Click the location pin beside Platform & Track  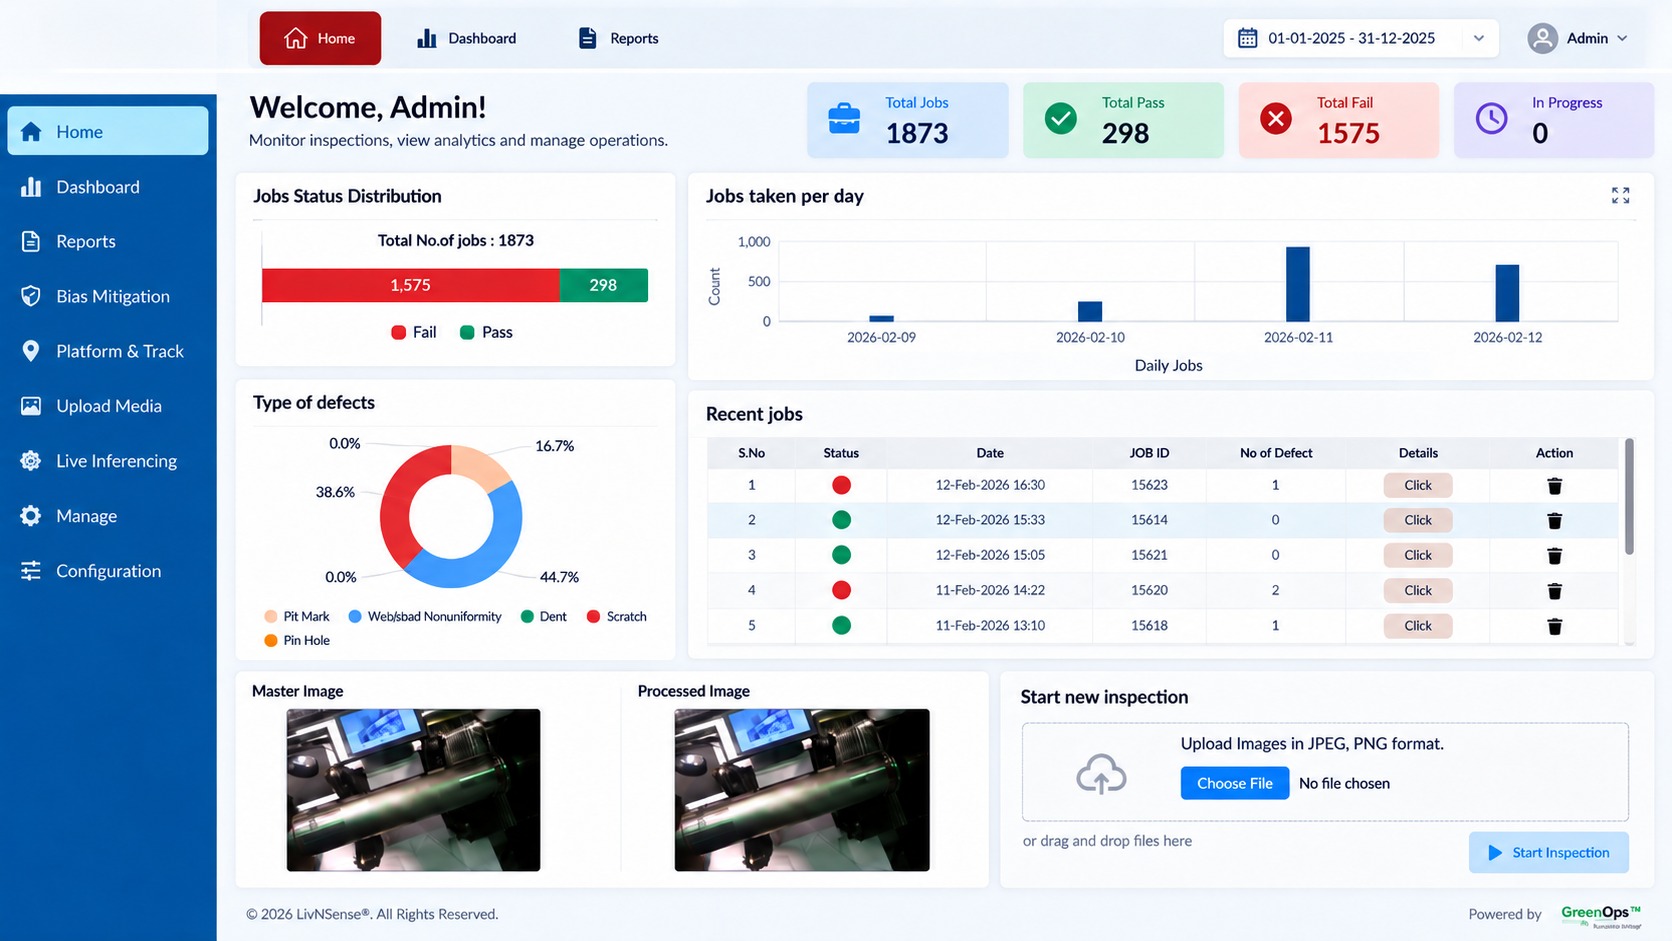point(31,351)
